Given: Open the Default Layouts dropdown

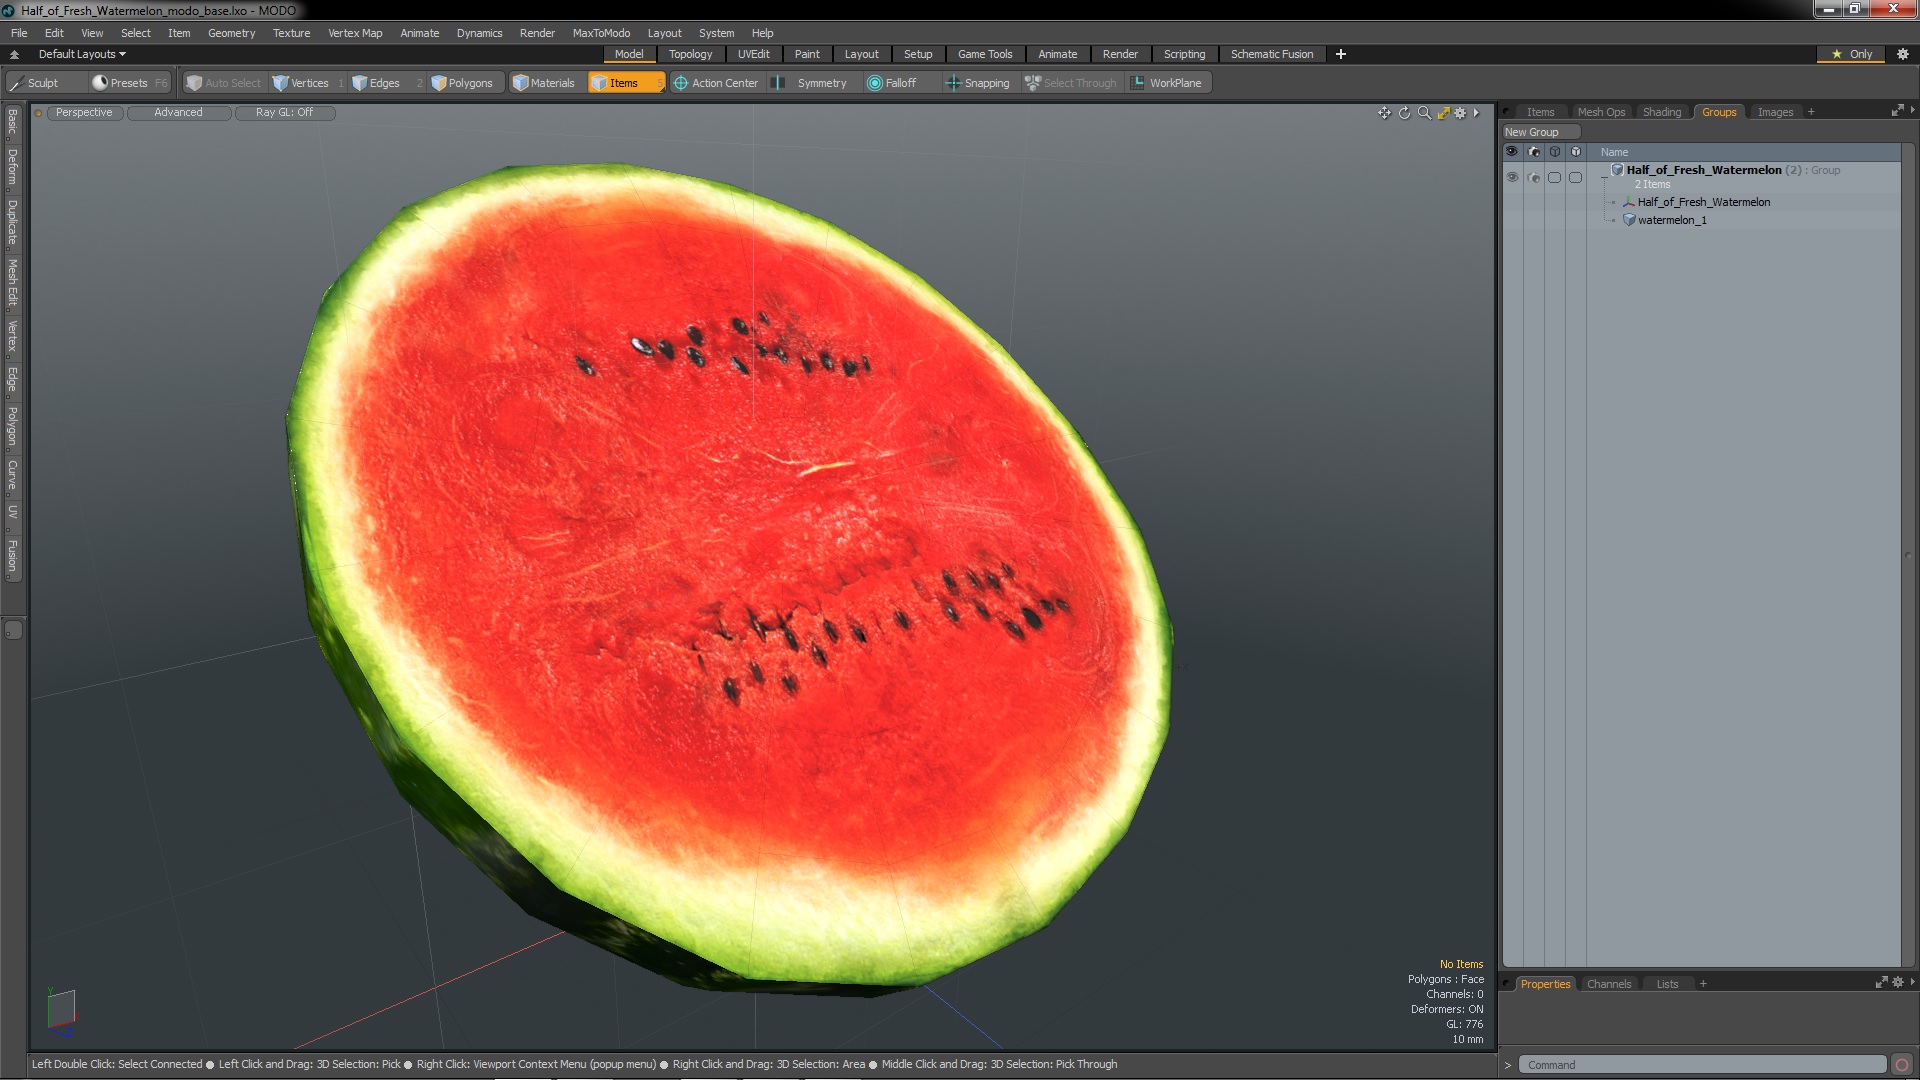Looking at the screenshot, I should tap(82, 54).
